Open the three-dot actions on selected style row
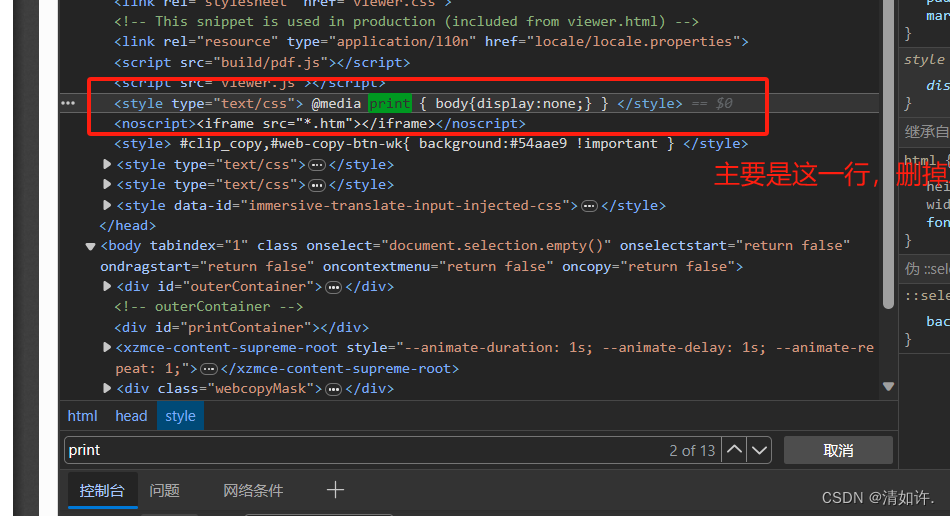Image resolution: width=950 pixels, height=516 pixels. point(68,103)
